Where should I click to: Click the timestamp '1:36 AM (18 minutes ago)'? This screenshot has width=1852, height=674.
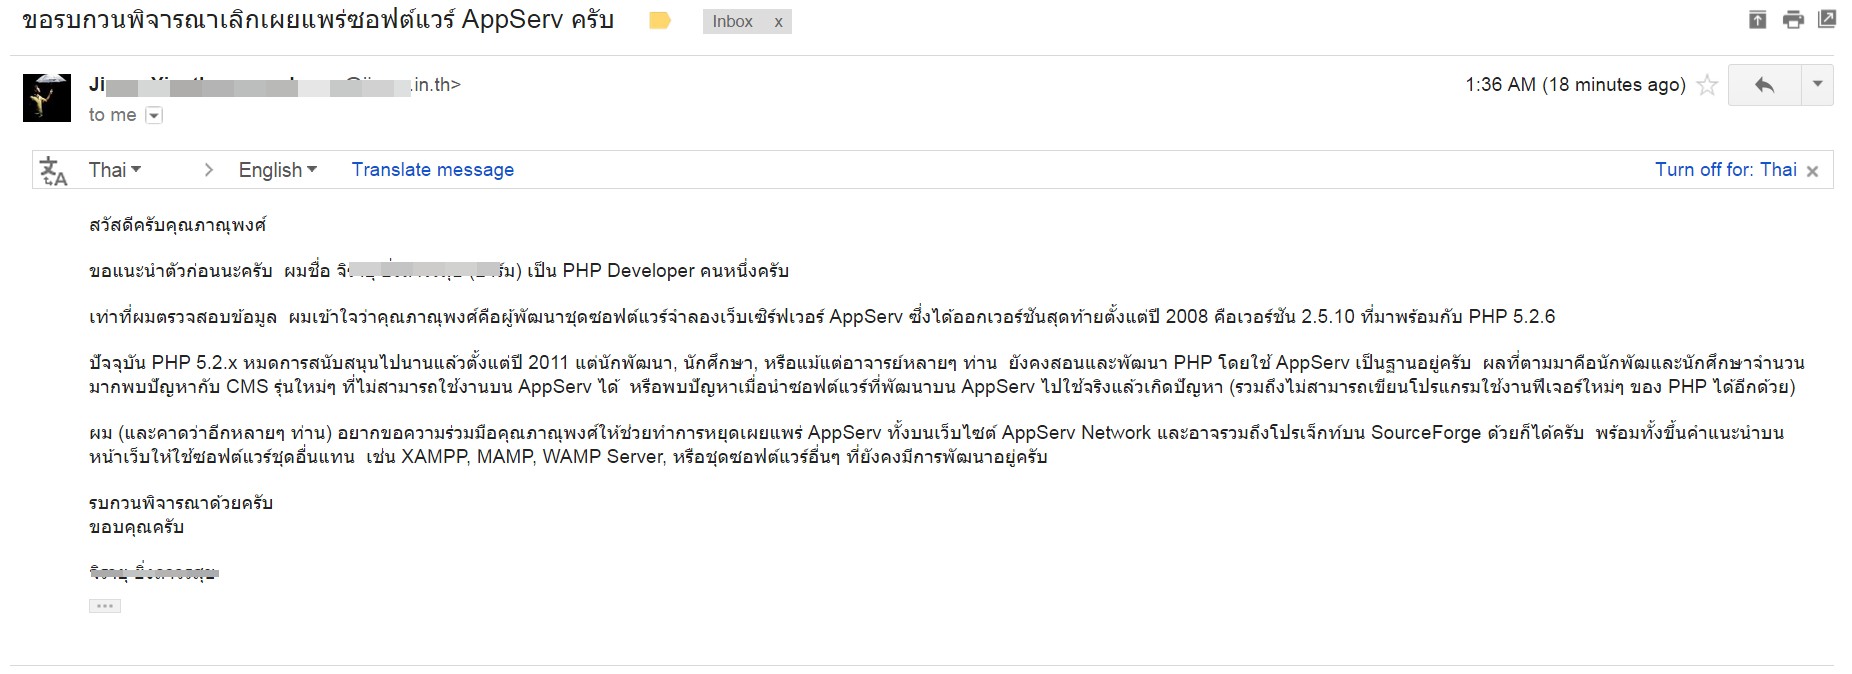point(1575,85)
